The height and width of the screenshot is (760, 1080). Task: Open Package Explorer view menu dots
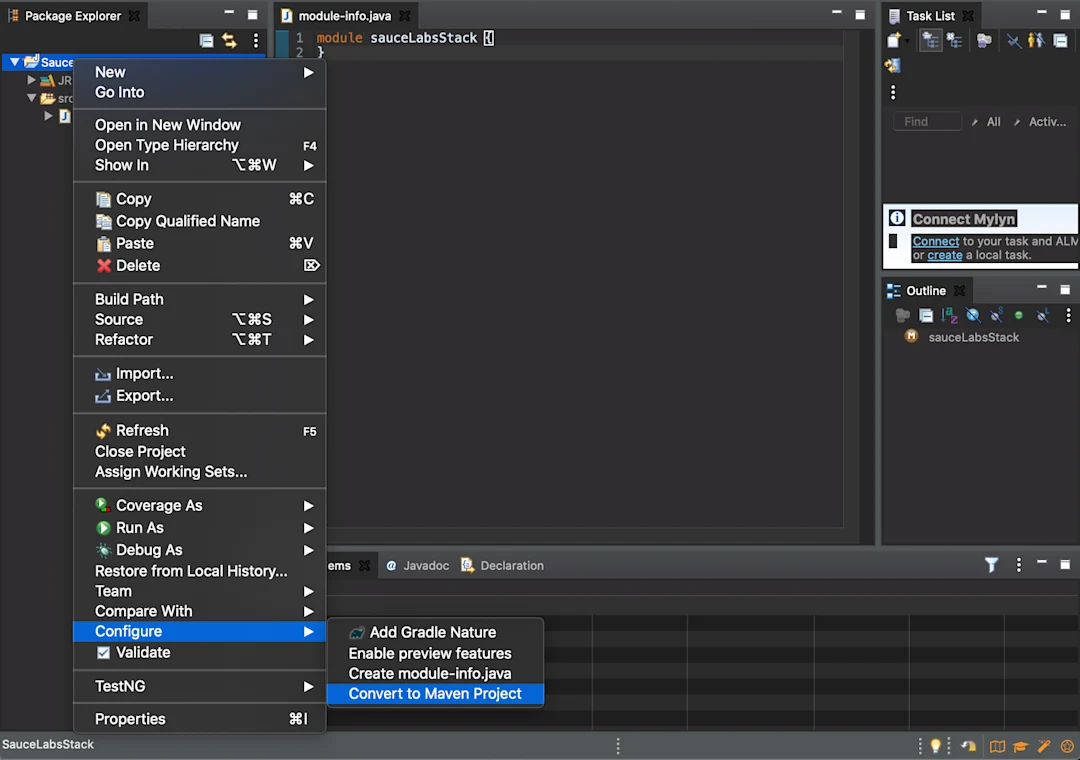tap(256, 41)
